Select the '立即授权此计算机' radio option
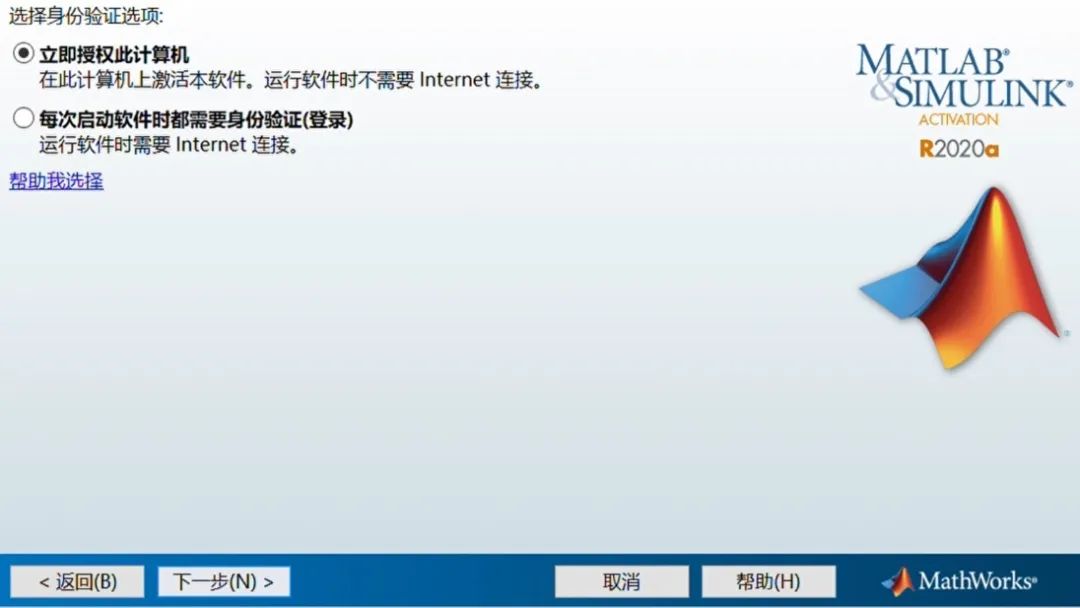1080x608 pixels. [23, 54]
